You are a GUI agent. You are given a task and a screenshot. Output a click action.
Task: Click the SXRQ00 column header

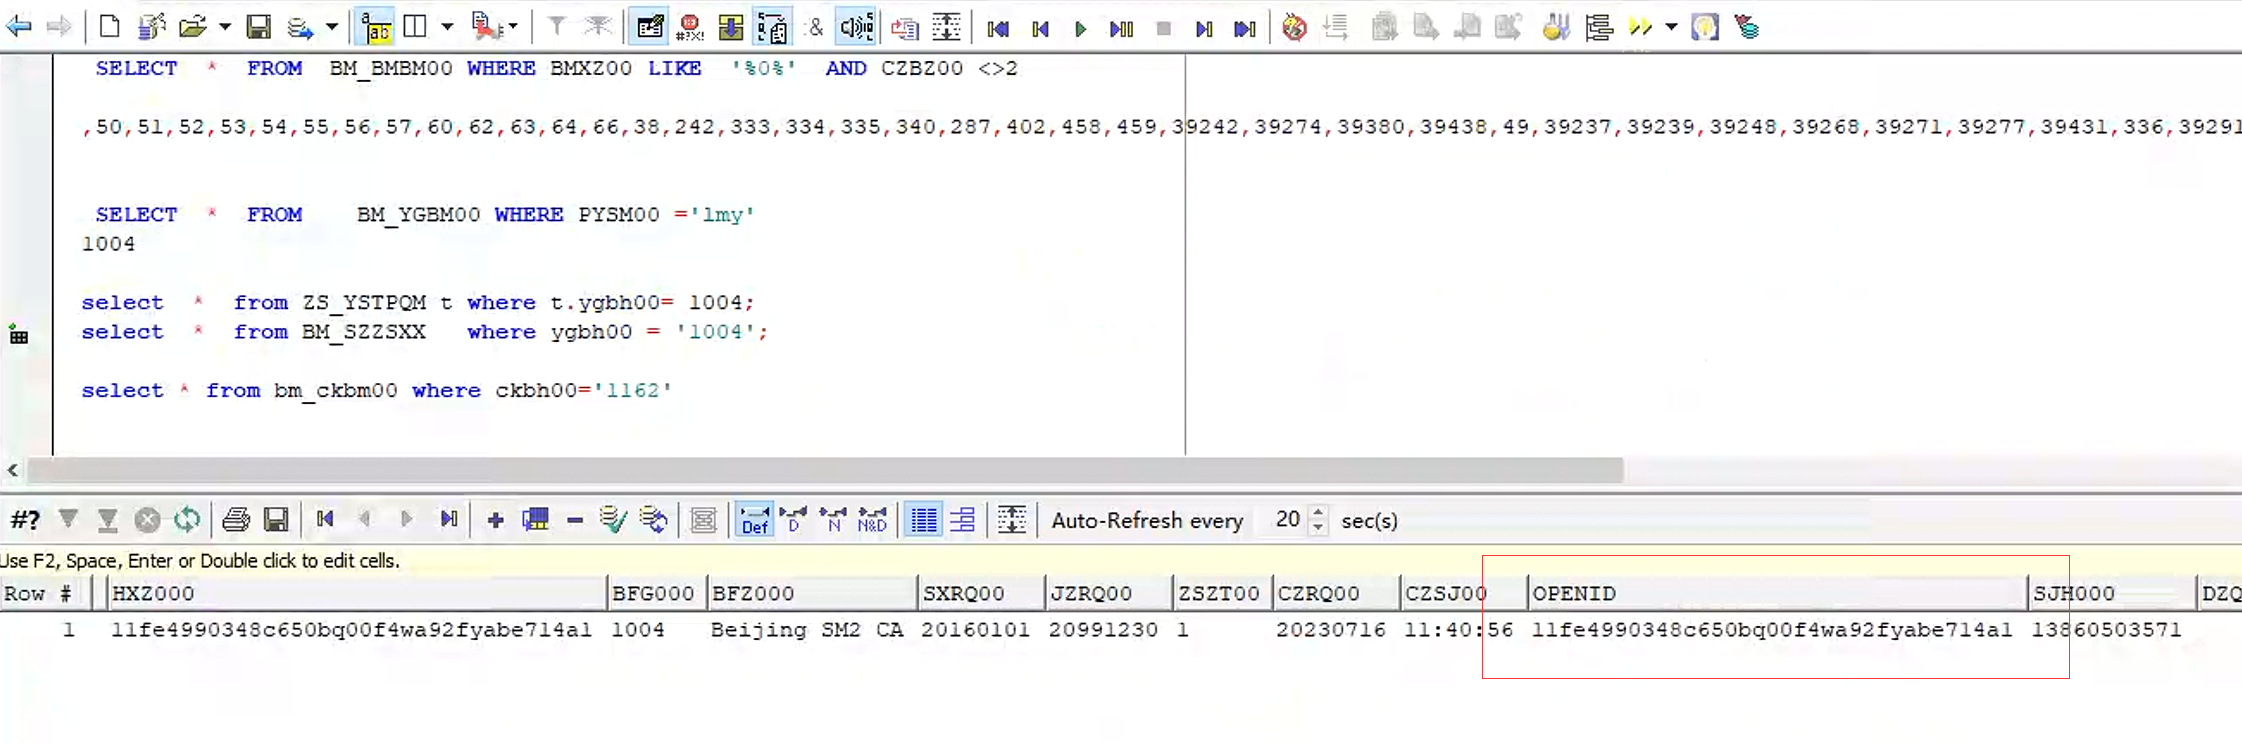980,594
